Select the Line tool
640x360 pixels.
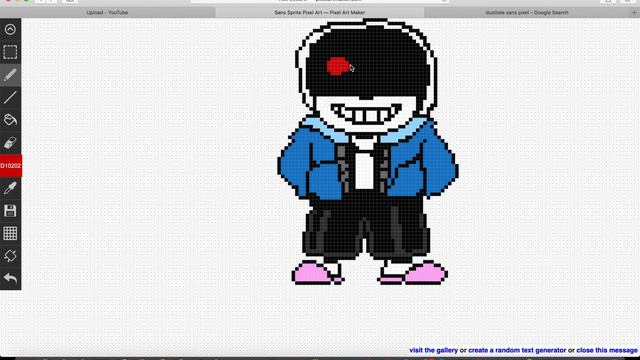(x=10, y=98)
